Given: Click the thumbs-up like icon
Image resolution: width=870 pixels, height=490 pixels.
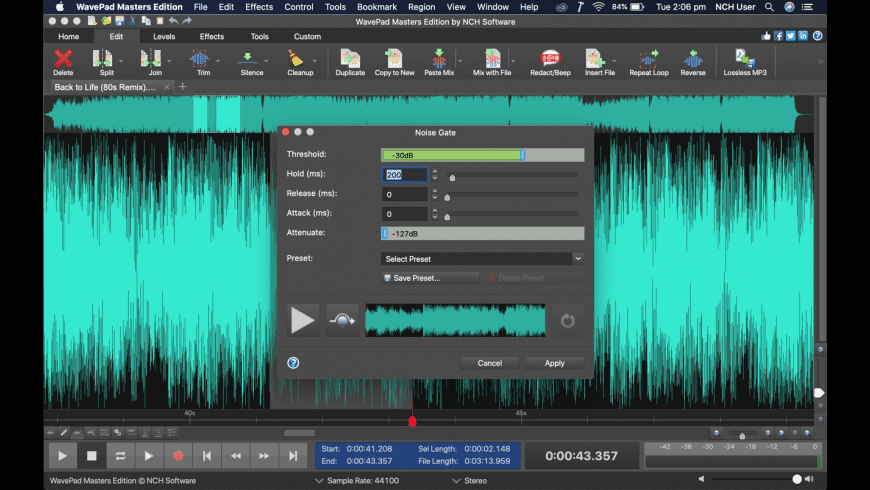Looking at the screenshot, I should coord(766,36).
